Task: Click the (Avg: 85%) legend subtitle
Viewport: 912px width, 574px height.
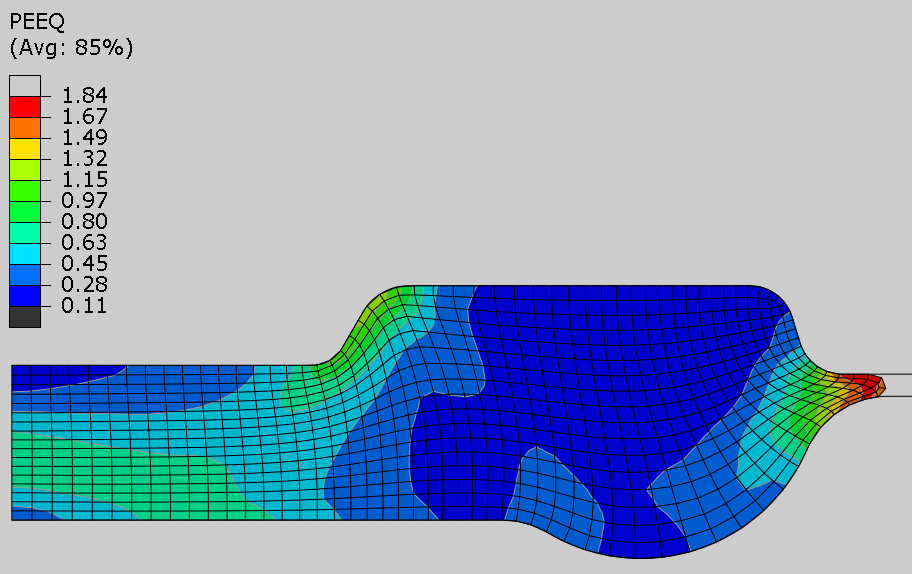Action: [x=71, y=48]
